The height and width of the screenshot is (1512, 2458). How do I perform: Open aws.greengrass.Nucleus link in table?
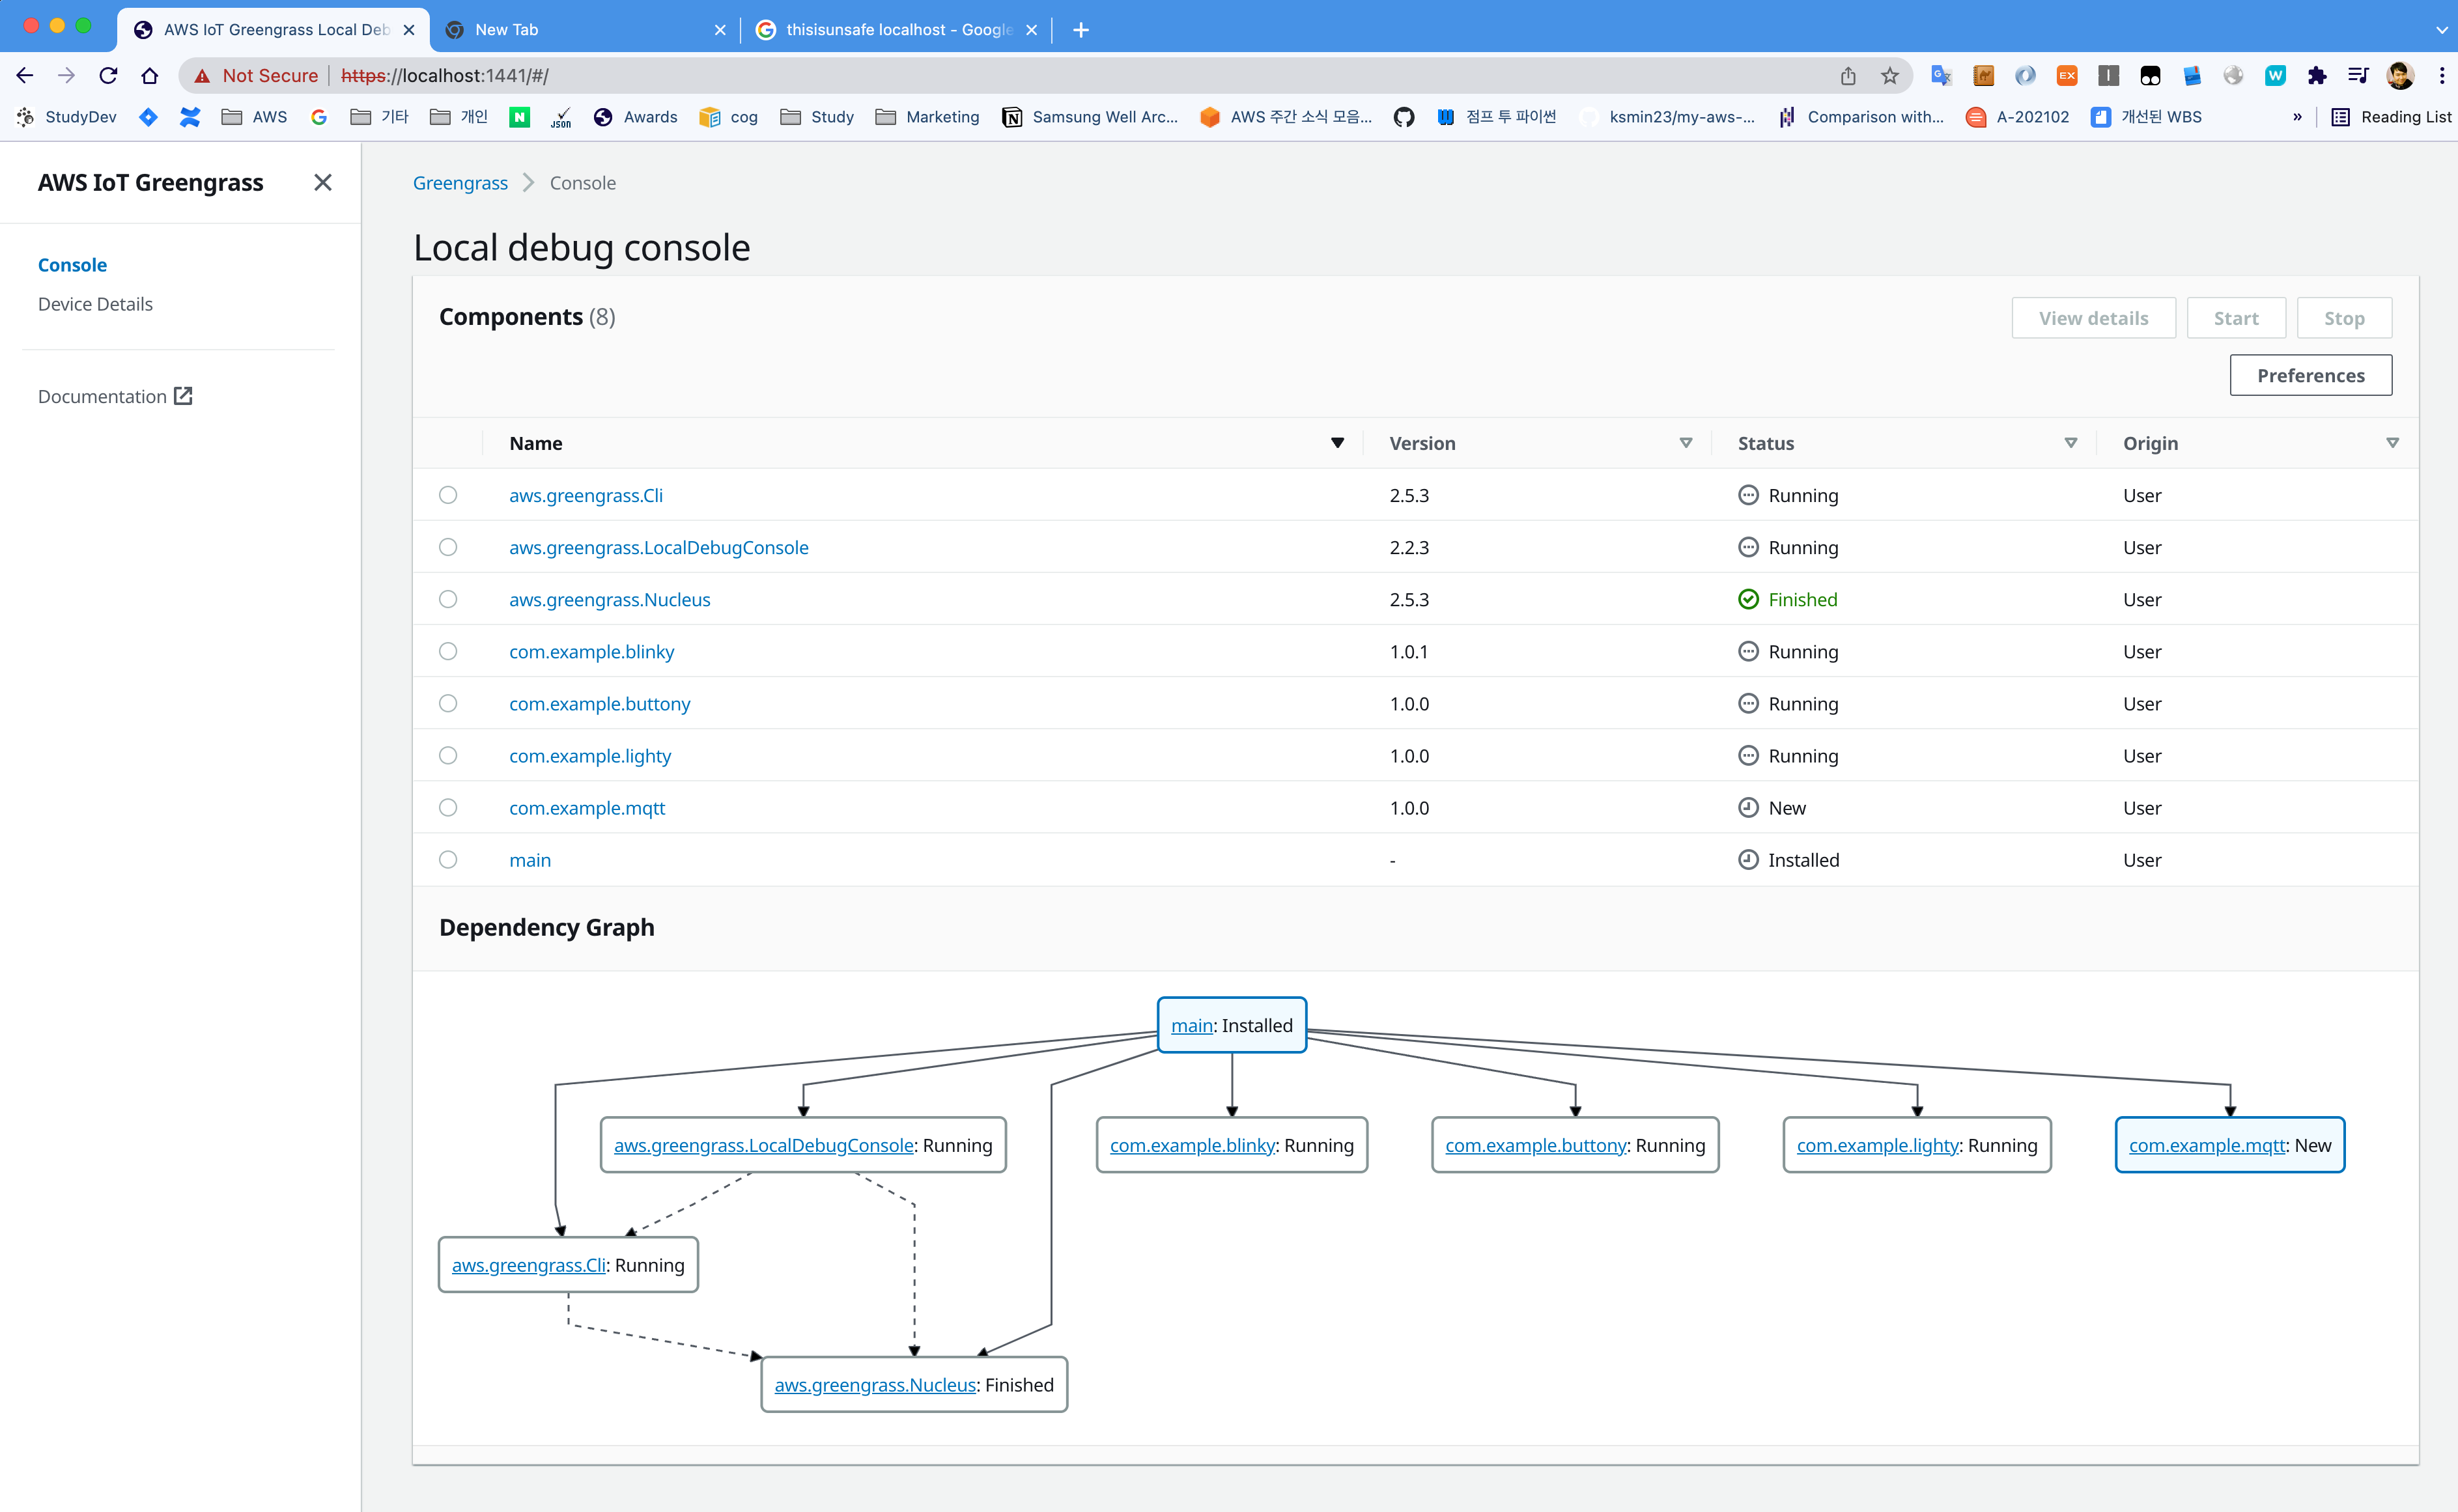tap(609, 599)
